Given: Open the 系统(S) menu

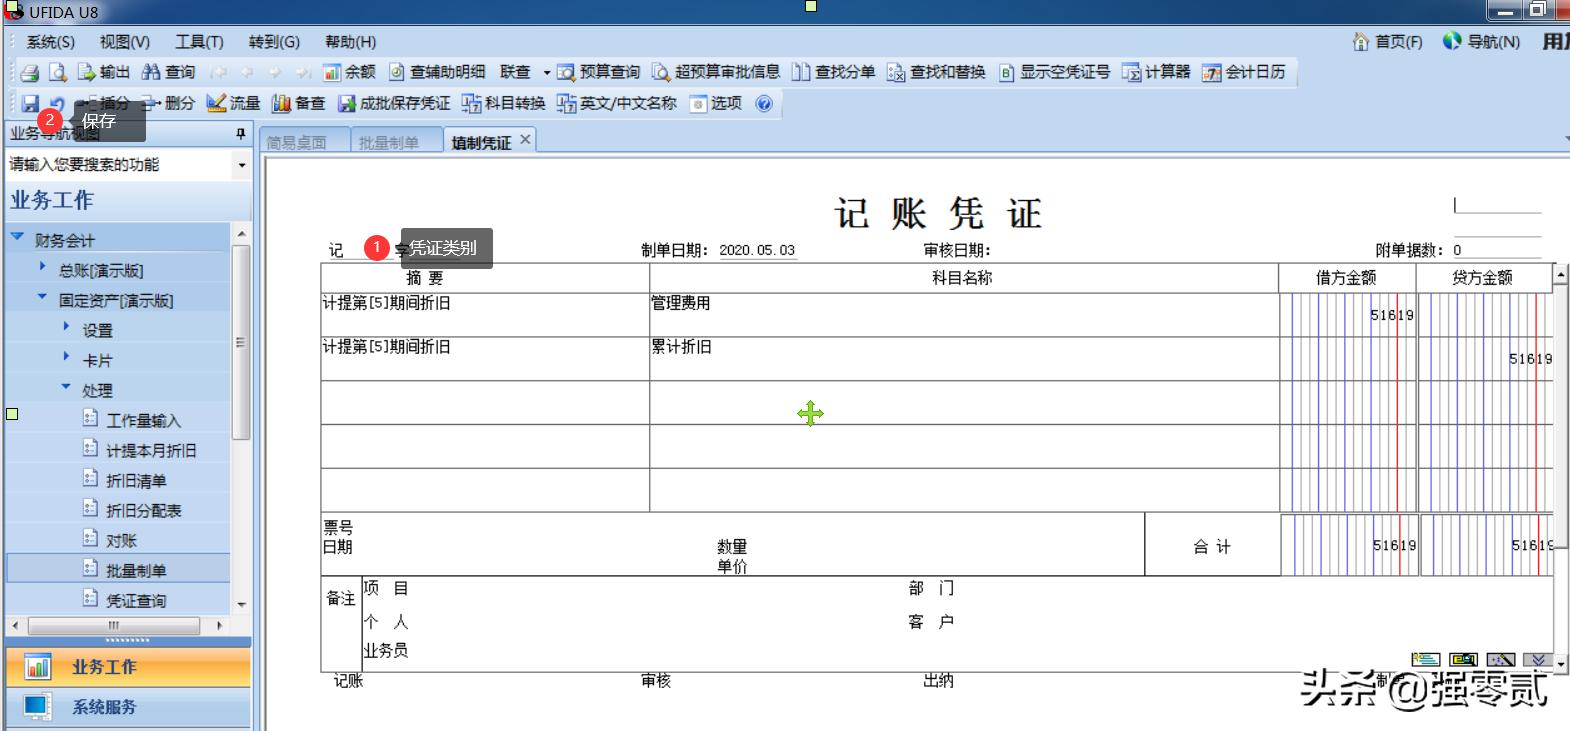Looking at the screenshot, I should [50, 41].
